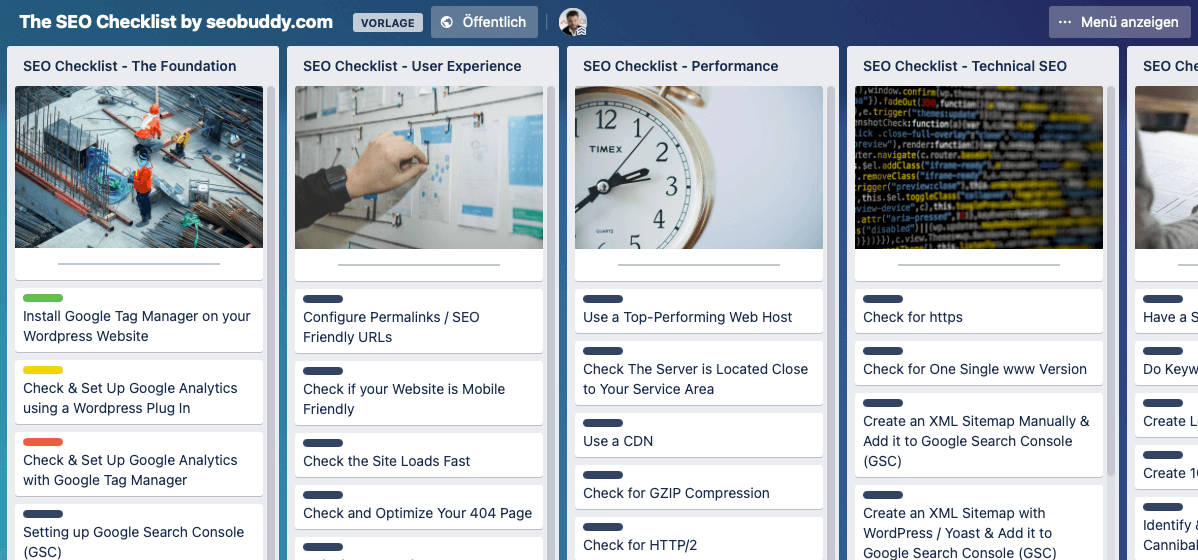The height and width of the screenshot is (560, 1198).
Task: Click the 'SEO Checklist - Performance' list header
Action: coord(680,66)
